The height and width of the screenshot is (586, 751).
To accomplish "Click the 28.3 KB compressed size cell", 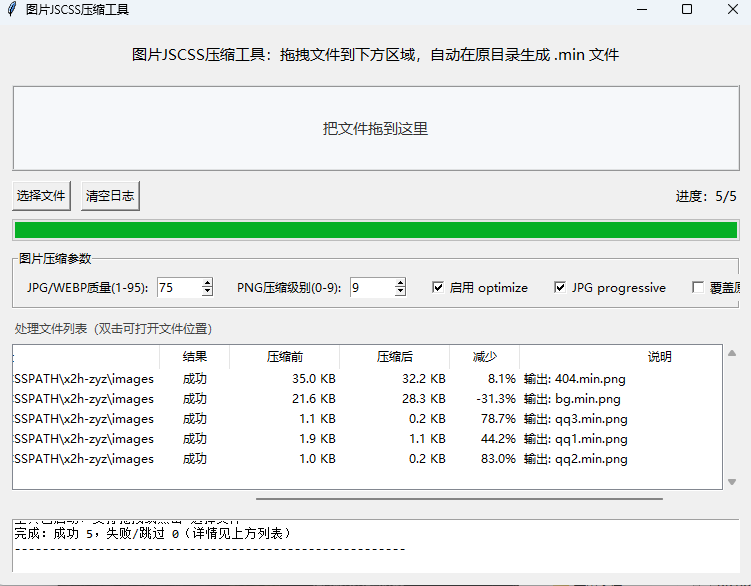I will pos(424,399).
